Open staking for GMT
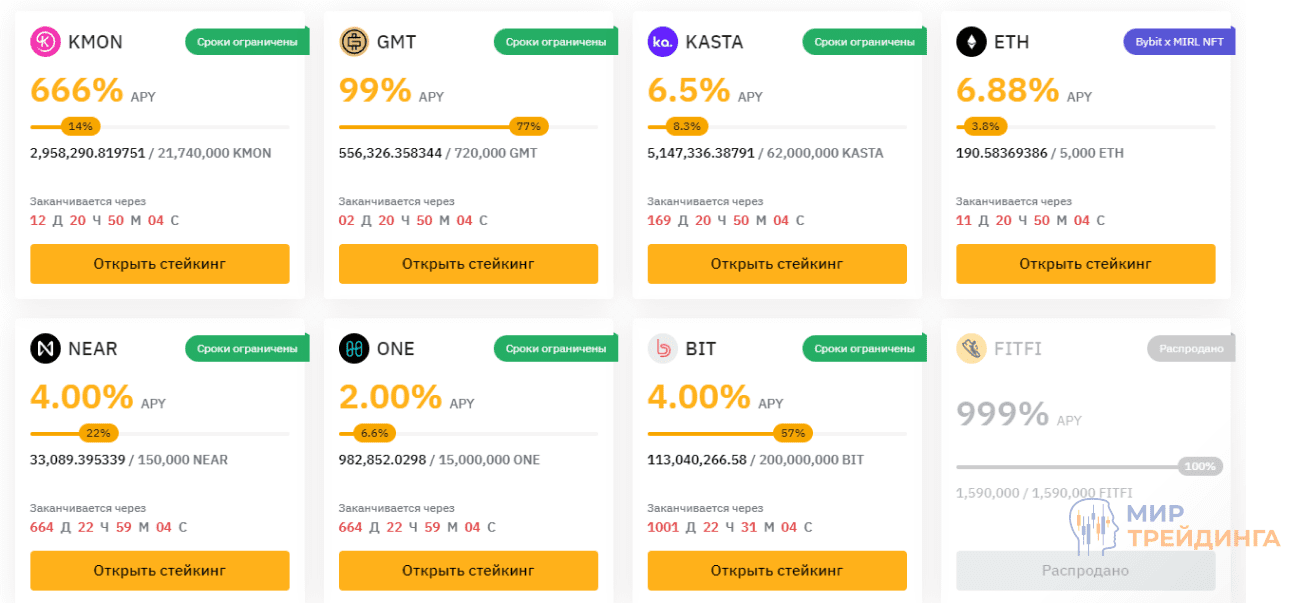 click(x=468, y=264)
